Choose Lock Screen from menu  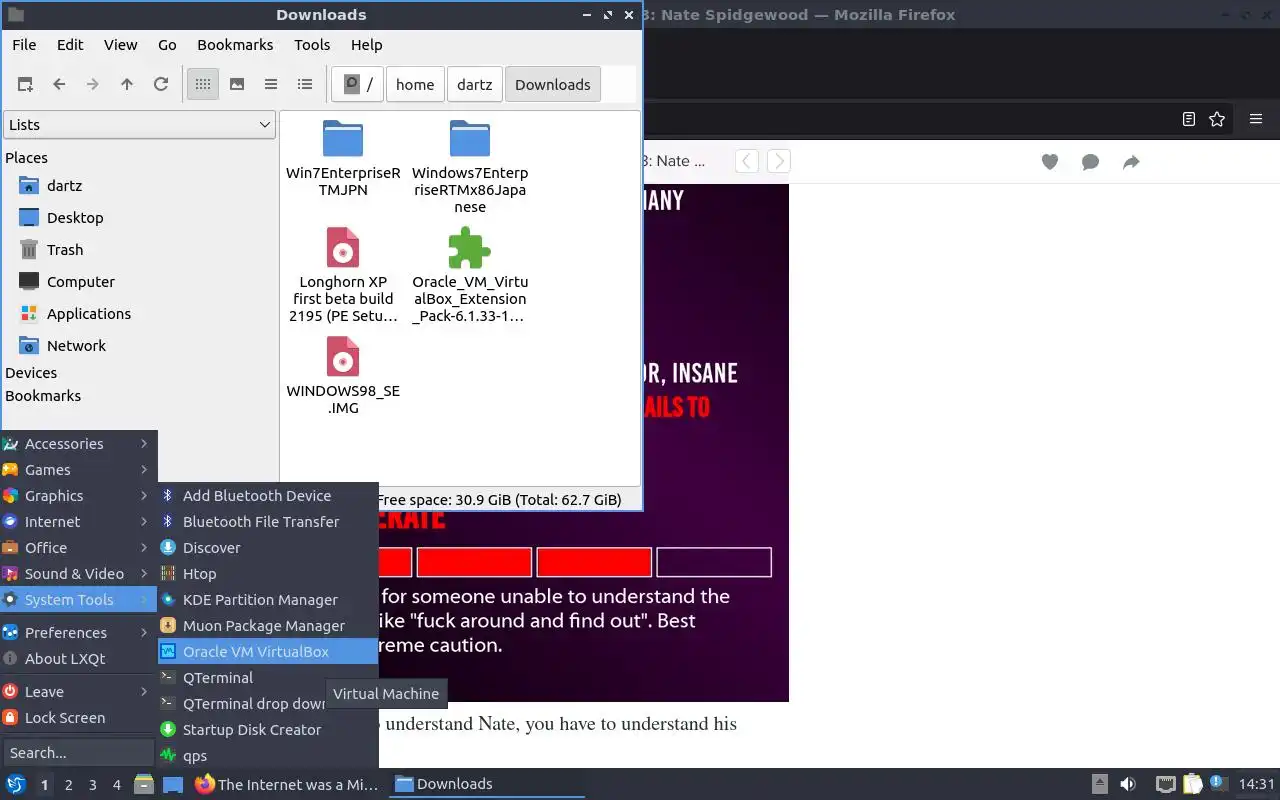click(x=78, y=718)
